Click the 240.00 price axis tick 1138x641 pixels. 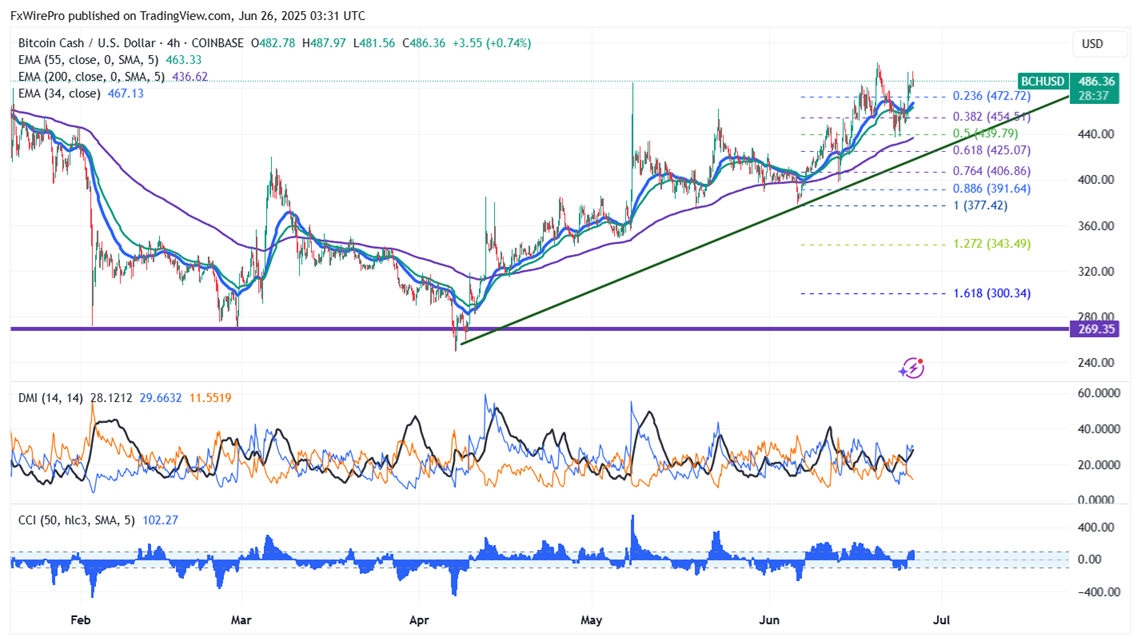[x=1096, y=362]
